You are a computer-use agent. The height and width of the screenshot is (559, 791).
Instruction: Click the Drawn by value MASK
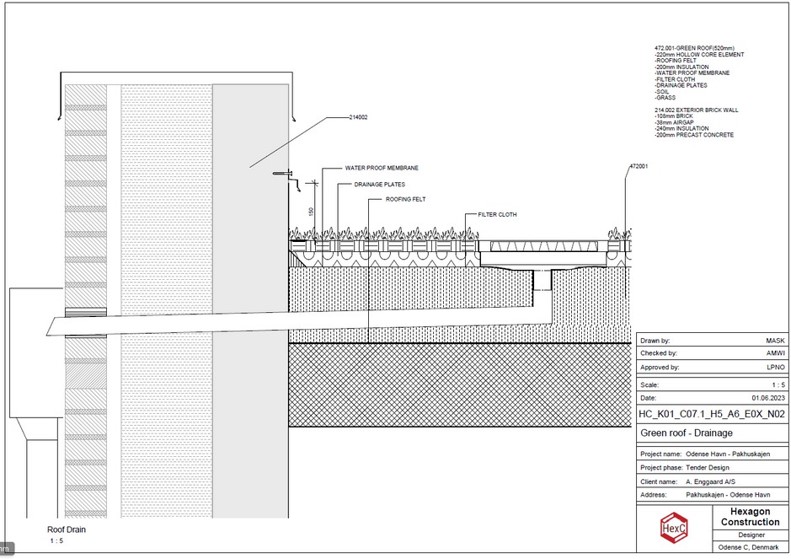[773, 341]
